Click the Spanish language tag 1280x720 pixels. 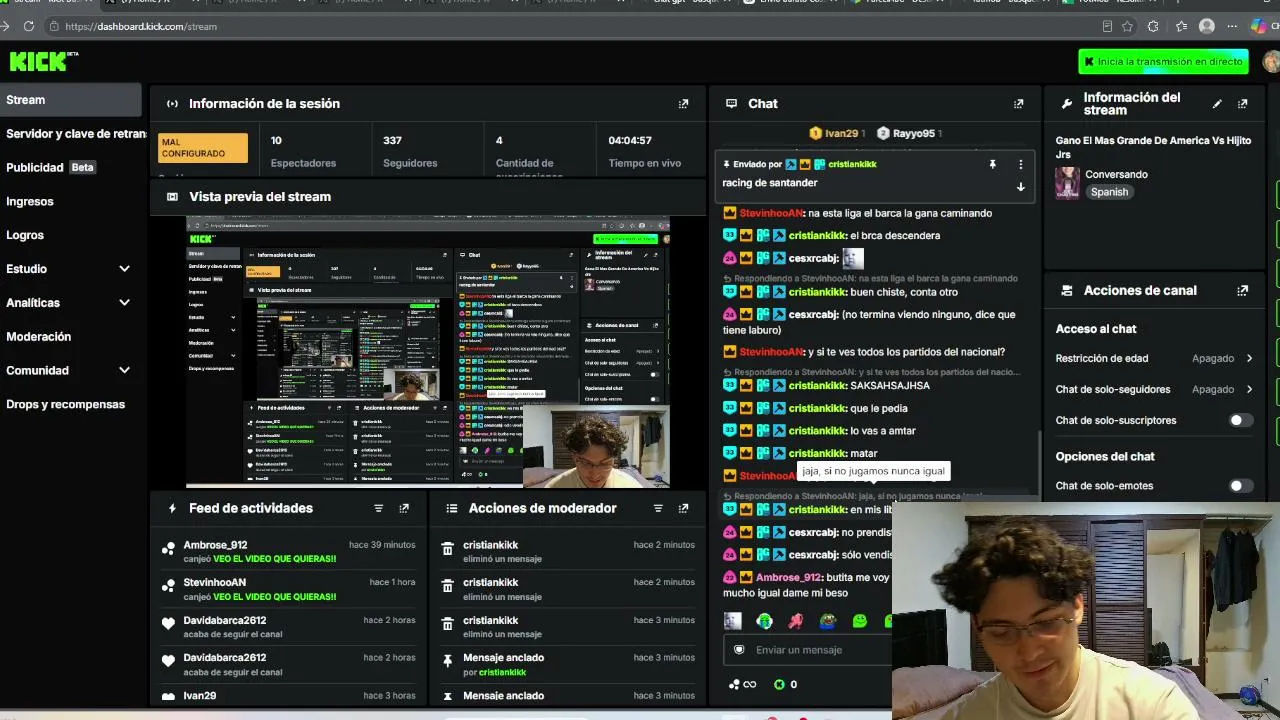(x=1109, y=192)
